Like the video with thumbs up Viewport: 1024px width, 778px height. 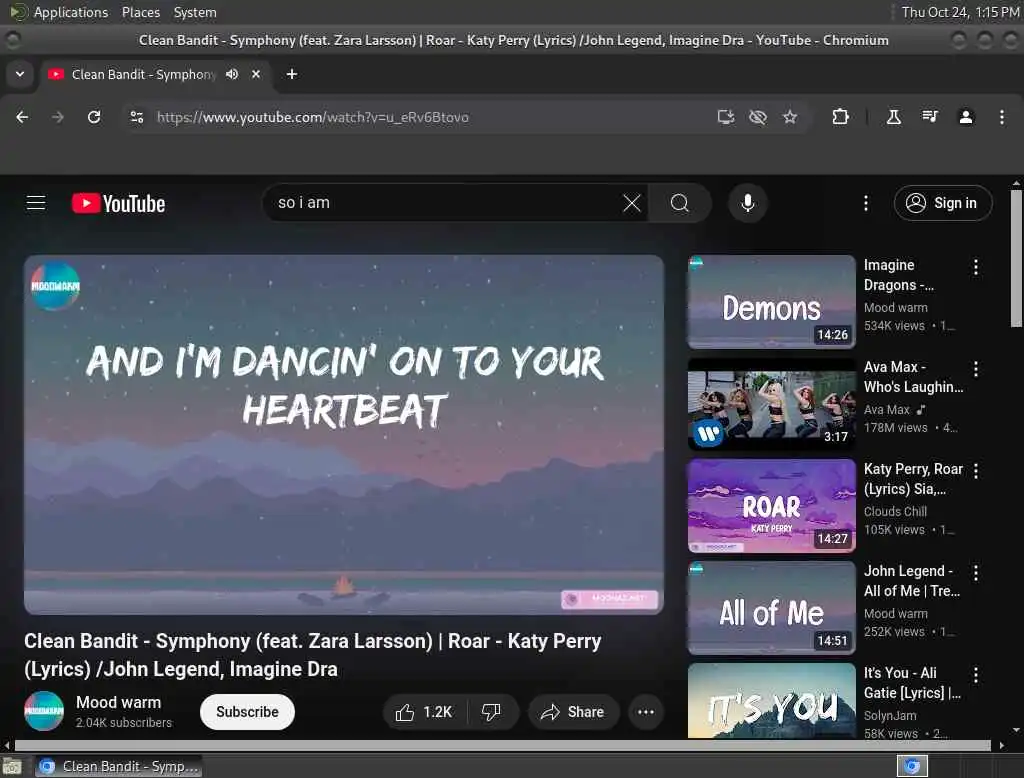click(x=424, y=712)
